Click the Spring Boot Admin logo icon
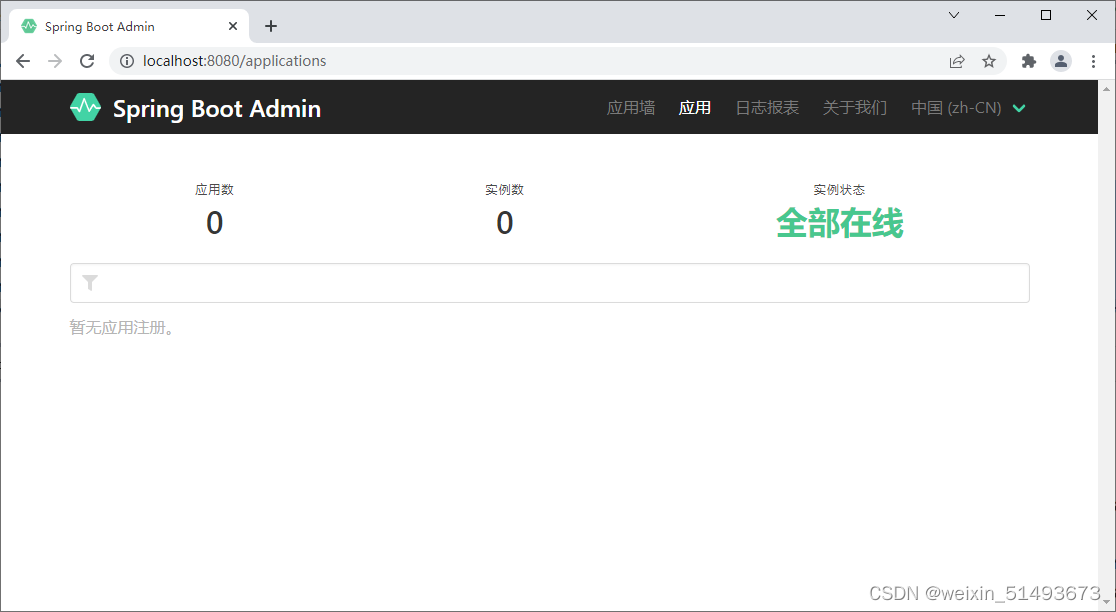Image resolution: width=1116 pixels, height=612 pixels. tap(86, 107)
